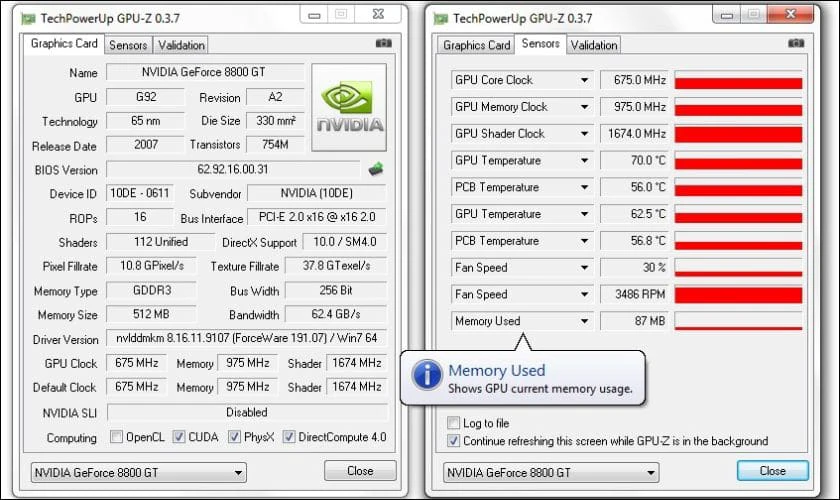Screen dimensions: 840x500
Task: Click the 112 Unified shaders value
Action: point(160,242)
